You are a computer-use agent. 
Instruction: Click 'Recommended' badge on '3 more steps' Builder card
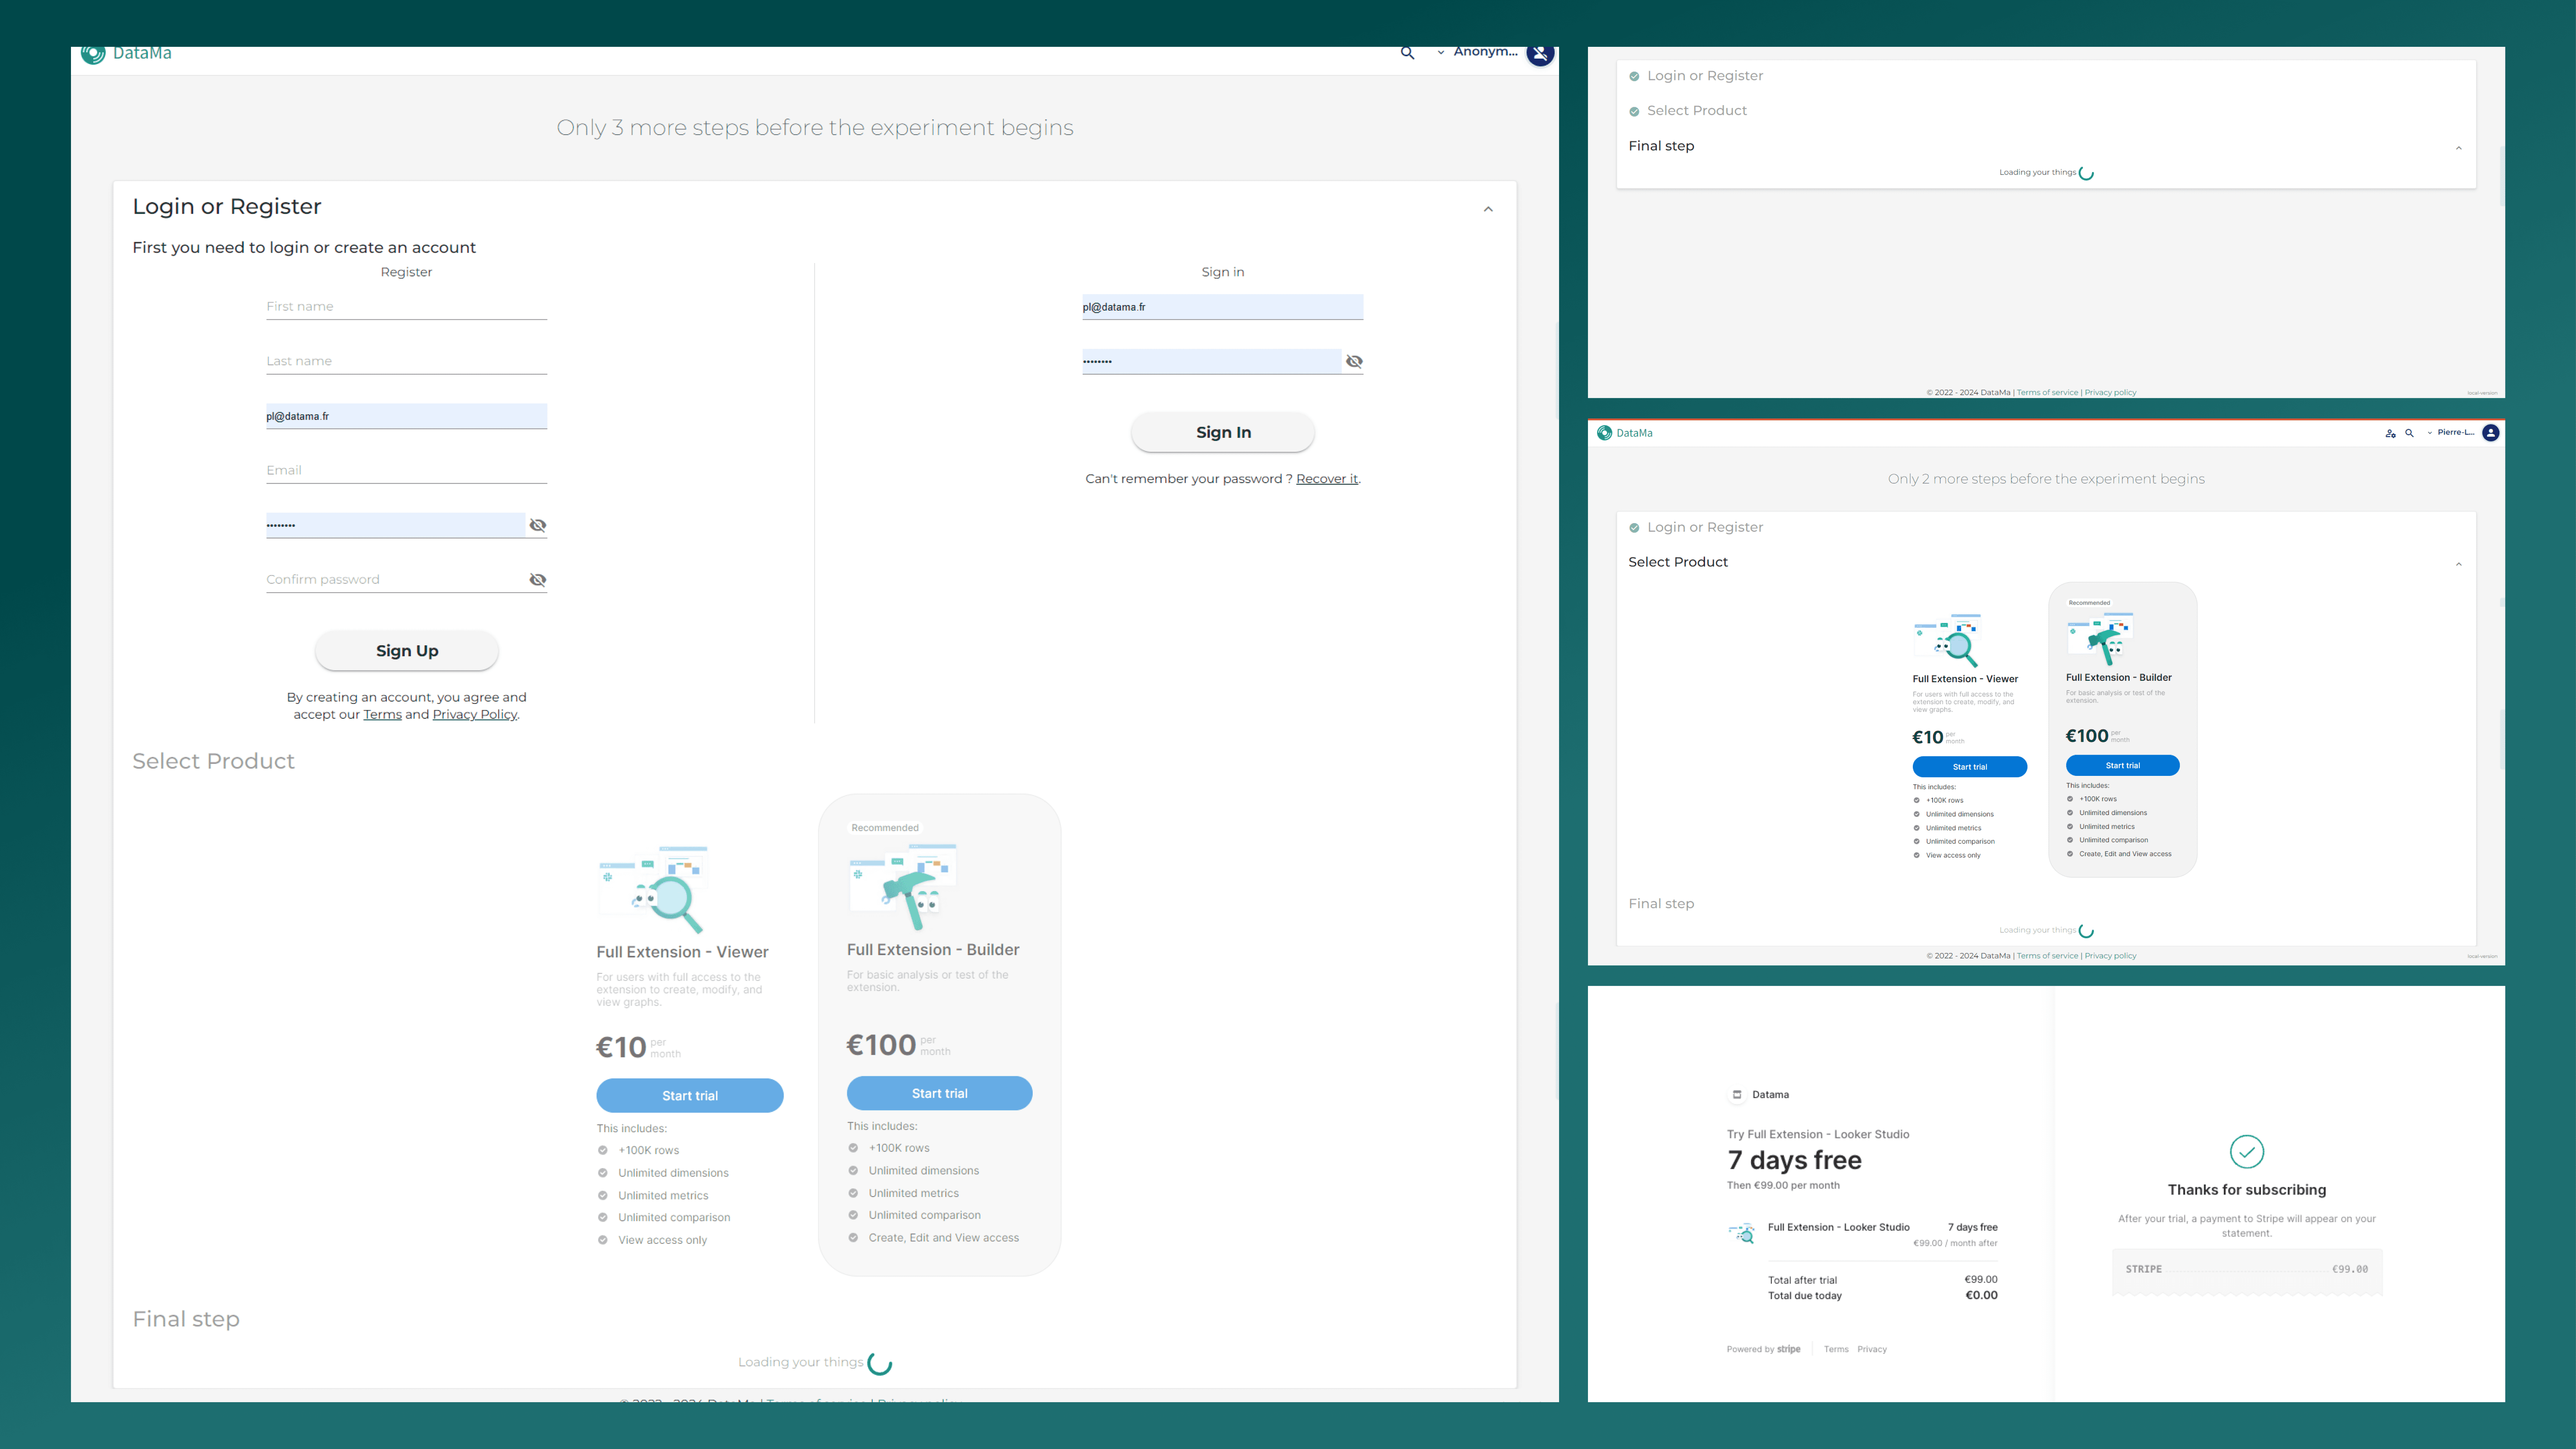click(x=885, y=828)
